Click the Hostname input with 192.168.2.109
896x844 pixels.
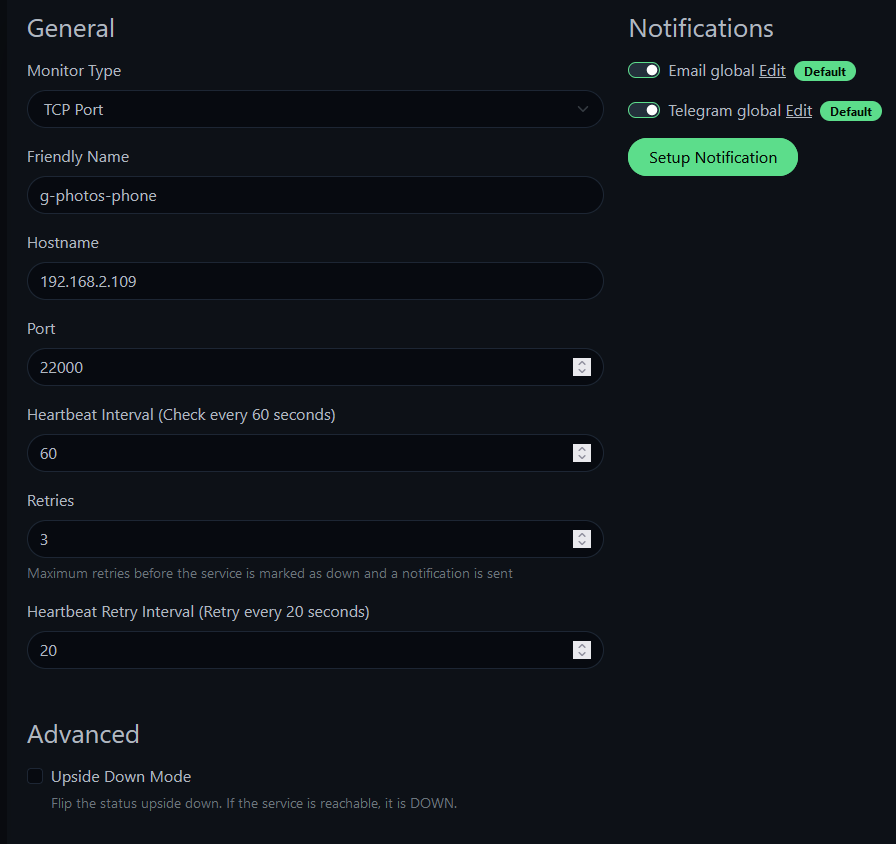click(315, 281)
